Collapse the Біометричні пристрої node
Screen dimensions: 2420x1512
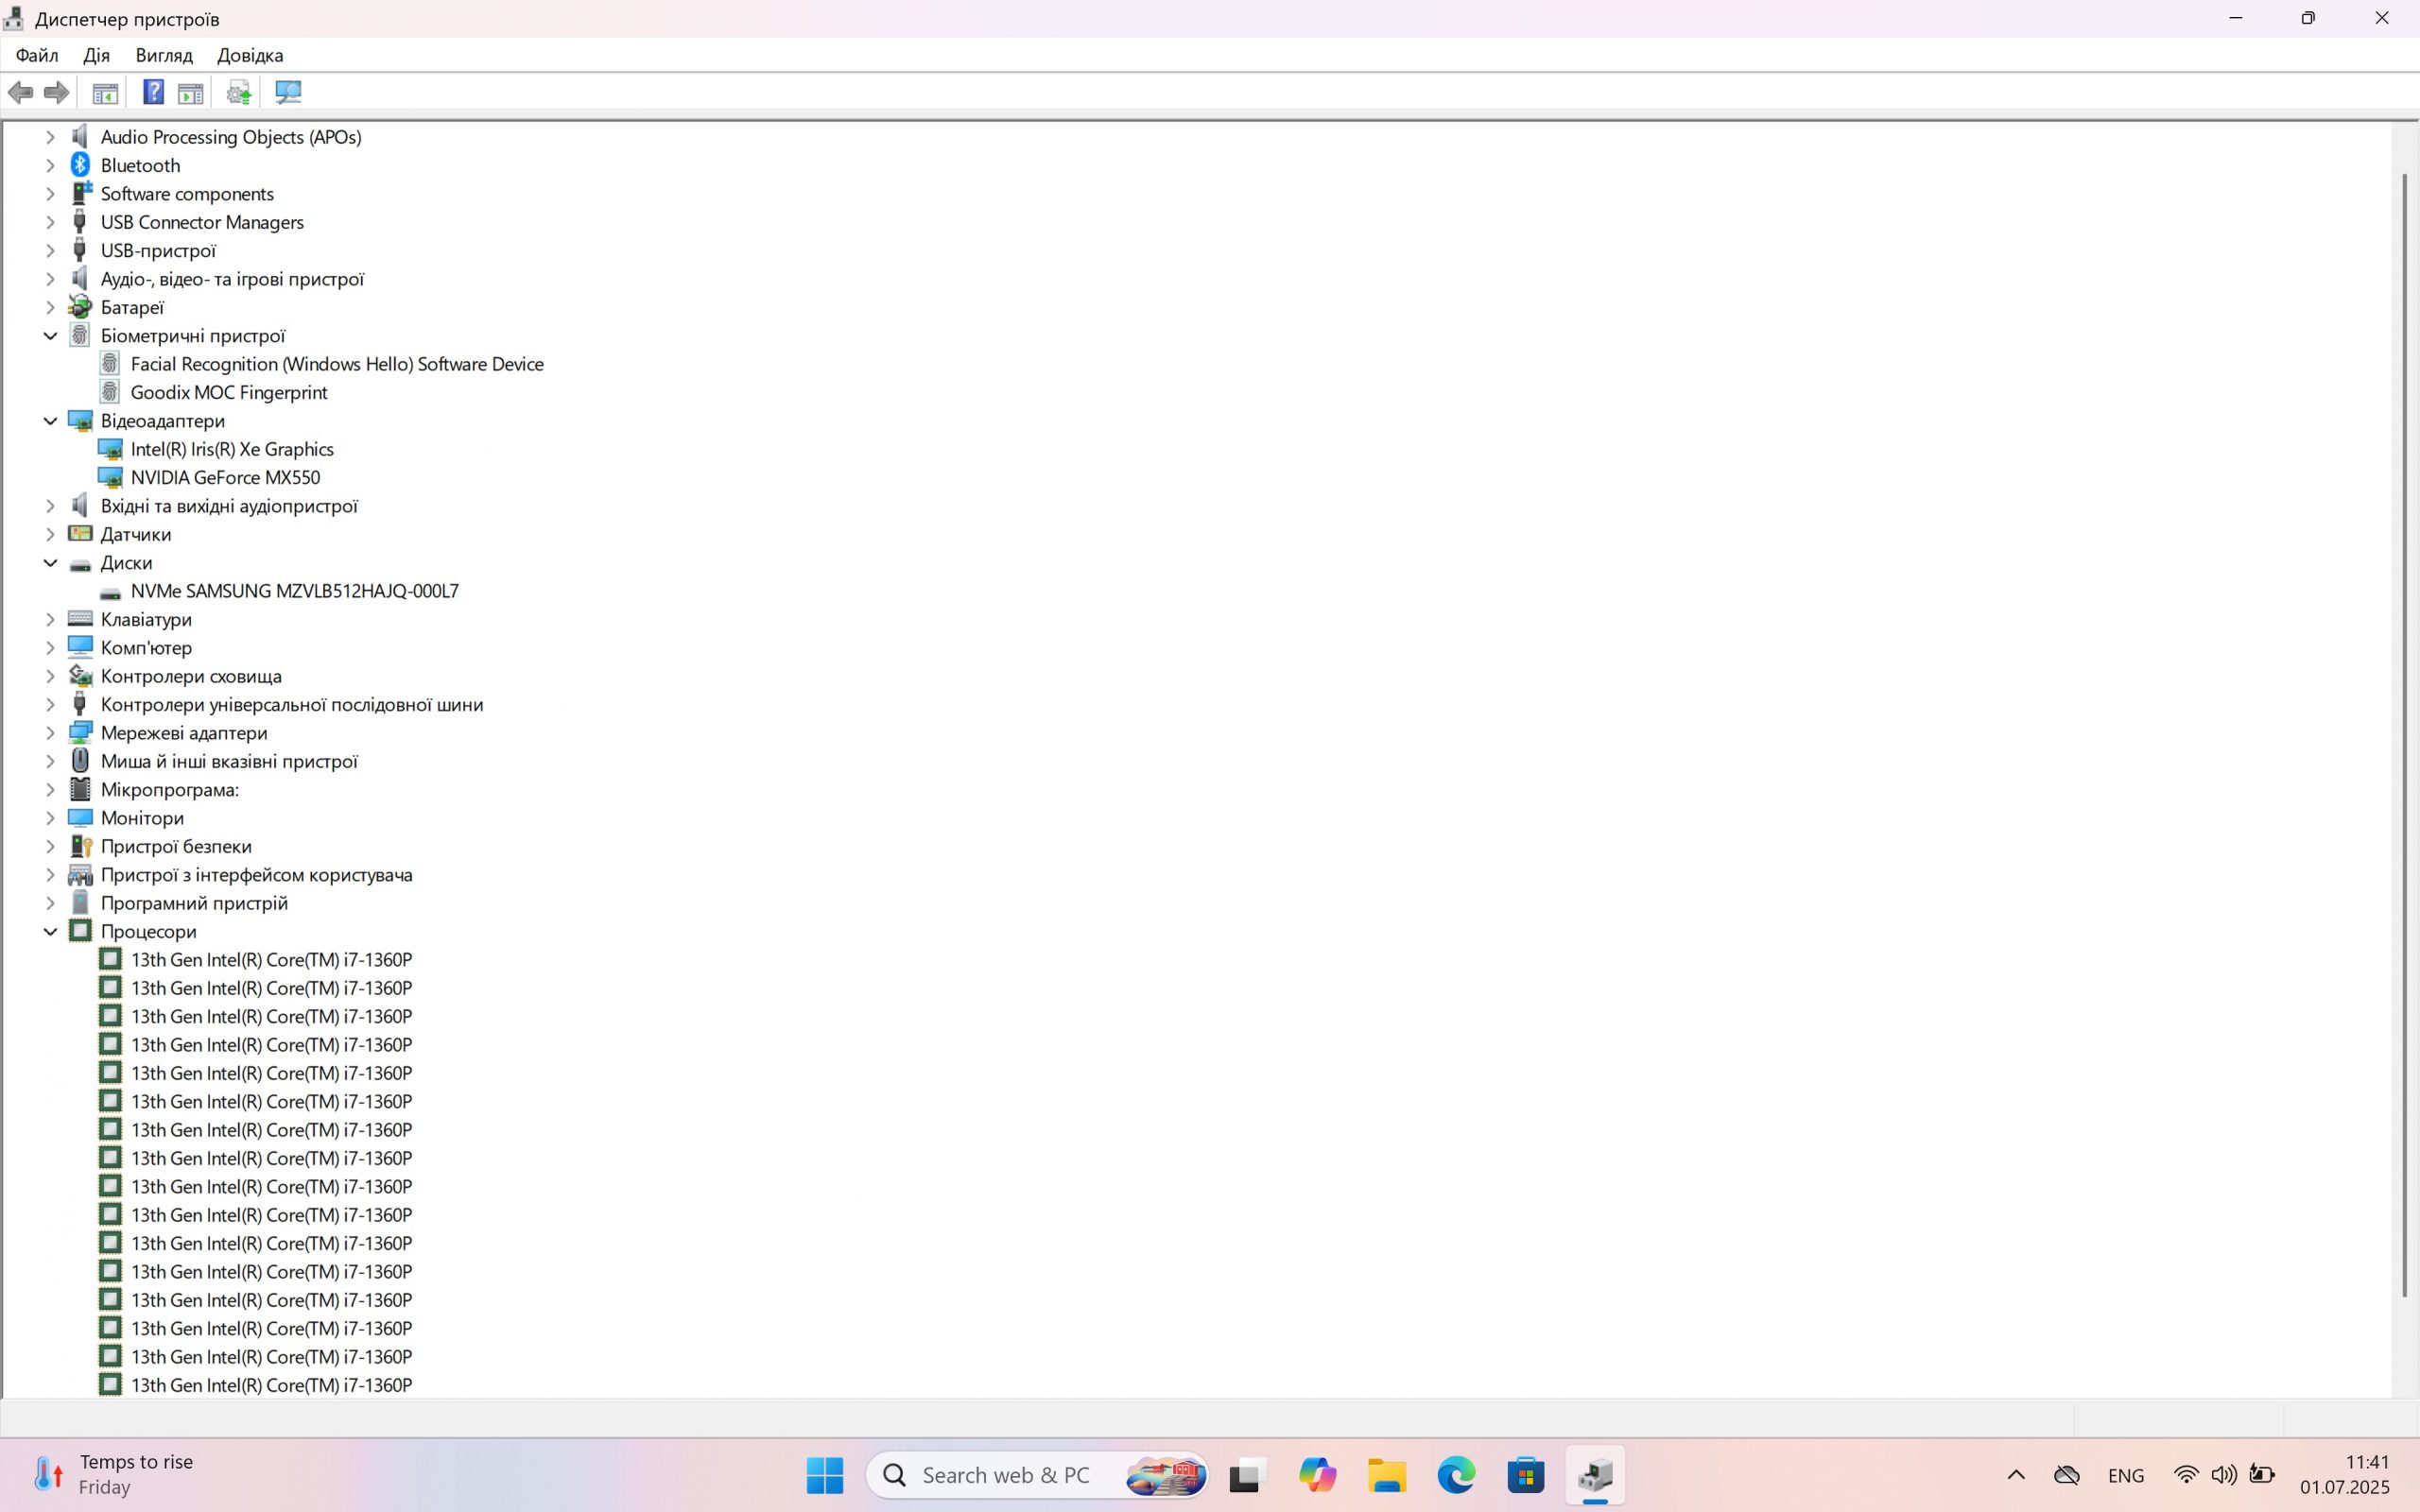50,336
